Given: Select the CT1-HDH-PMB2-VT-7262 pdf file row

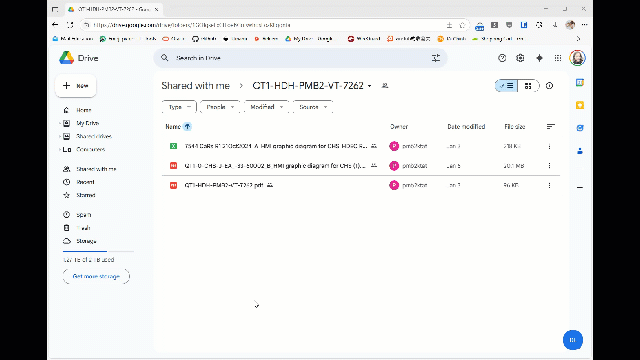Looking at the screenshot, I should tap(361, 185).
